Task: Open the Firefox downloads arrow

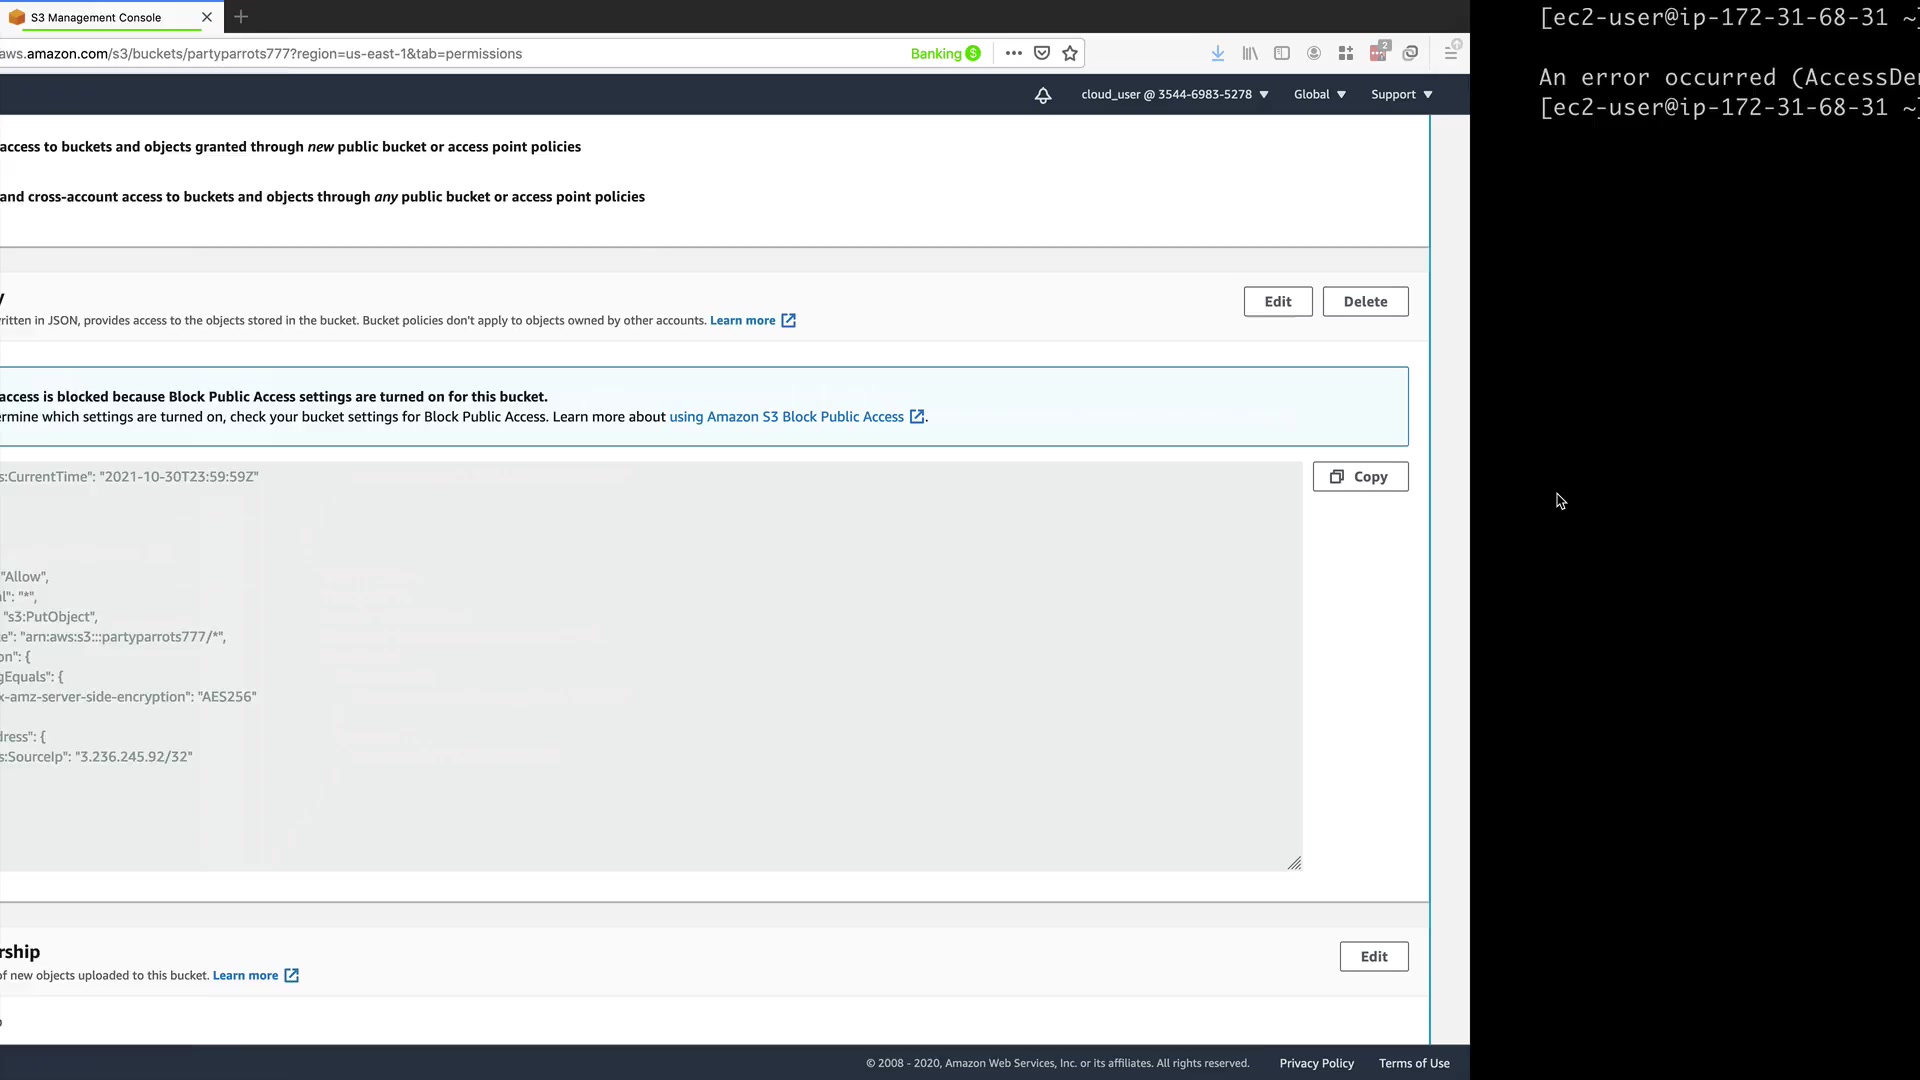Action: (x=1218, y=54)
